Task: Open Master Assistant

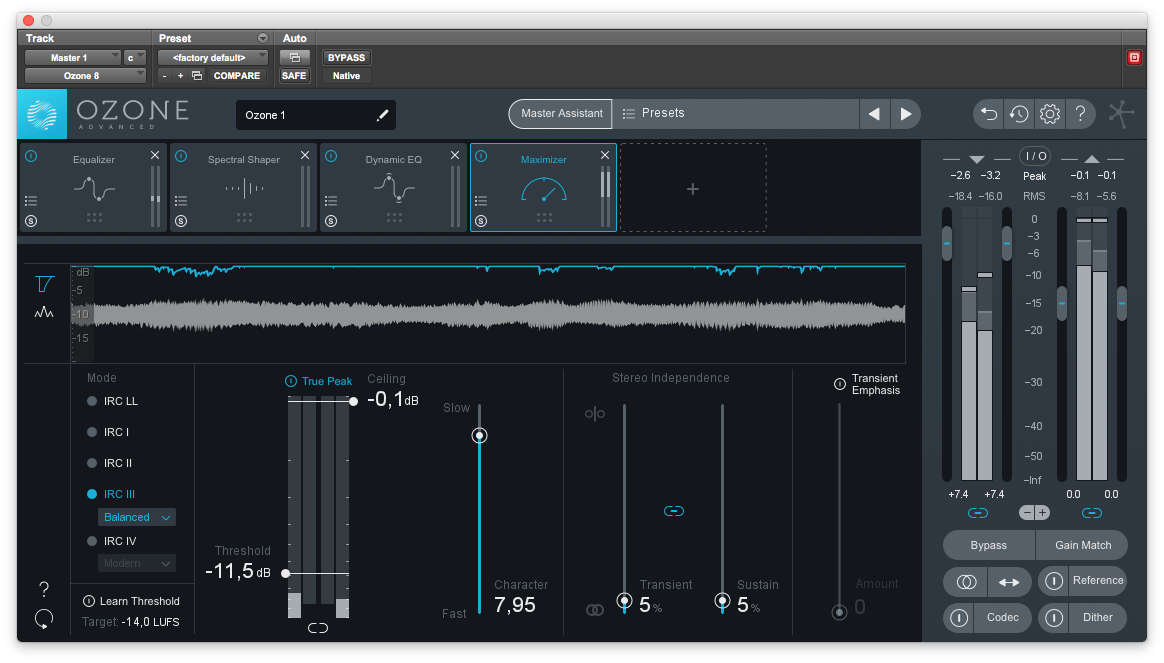Action: (561, 114)
